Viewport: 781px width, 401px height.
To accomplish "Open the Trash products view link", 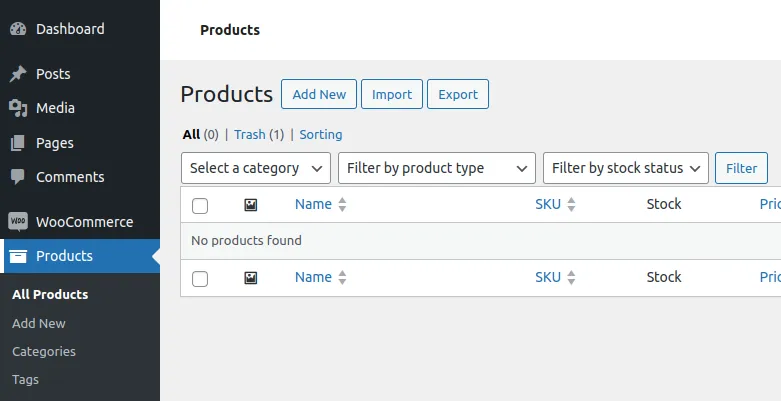I will point(250,134).
